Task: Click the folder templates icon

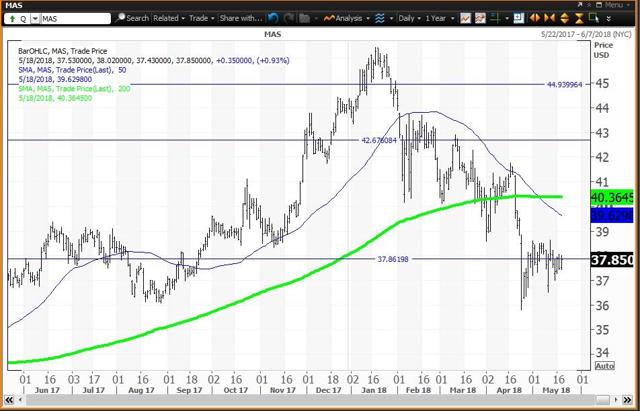Action: 304,18
